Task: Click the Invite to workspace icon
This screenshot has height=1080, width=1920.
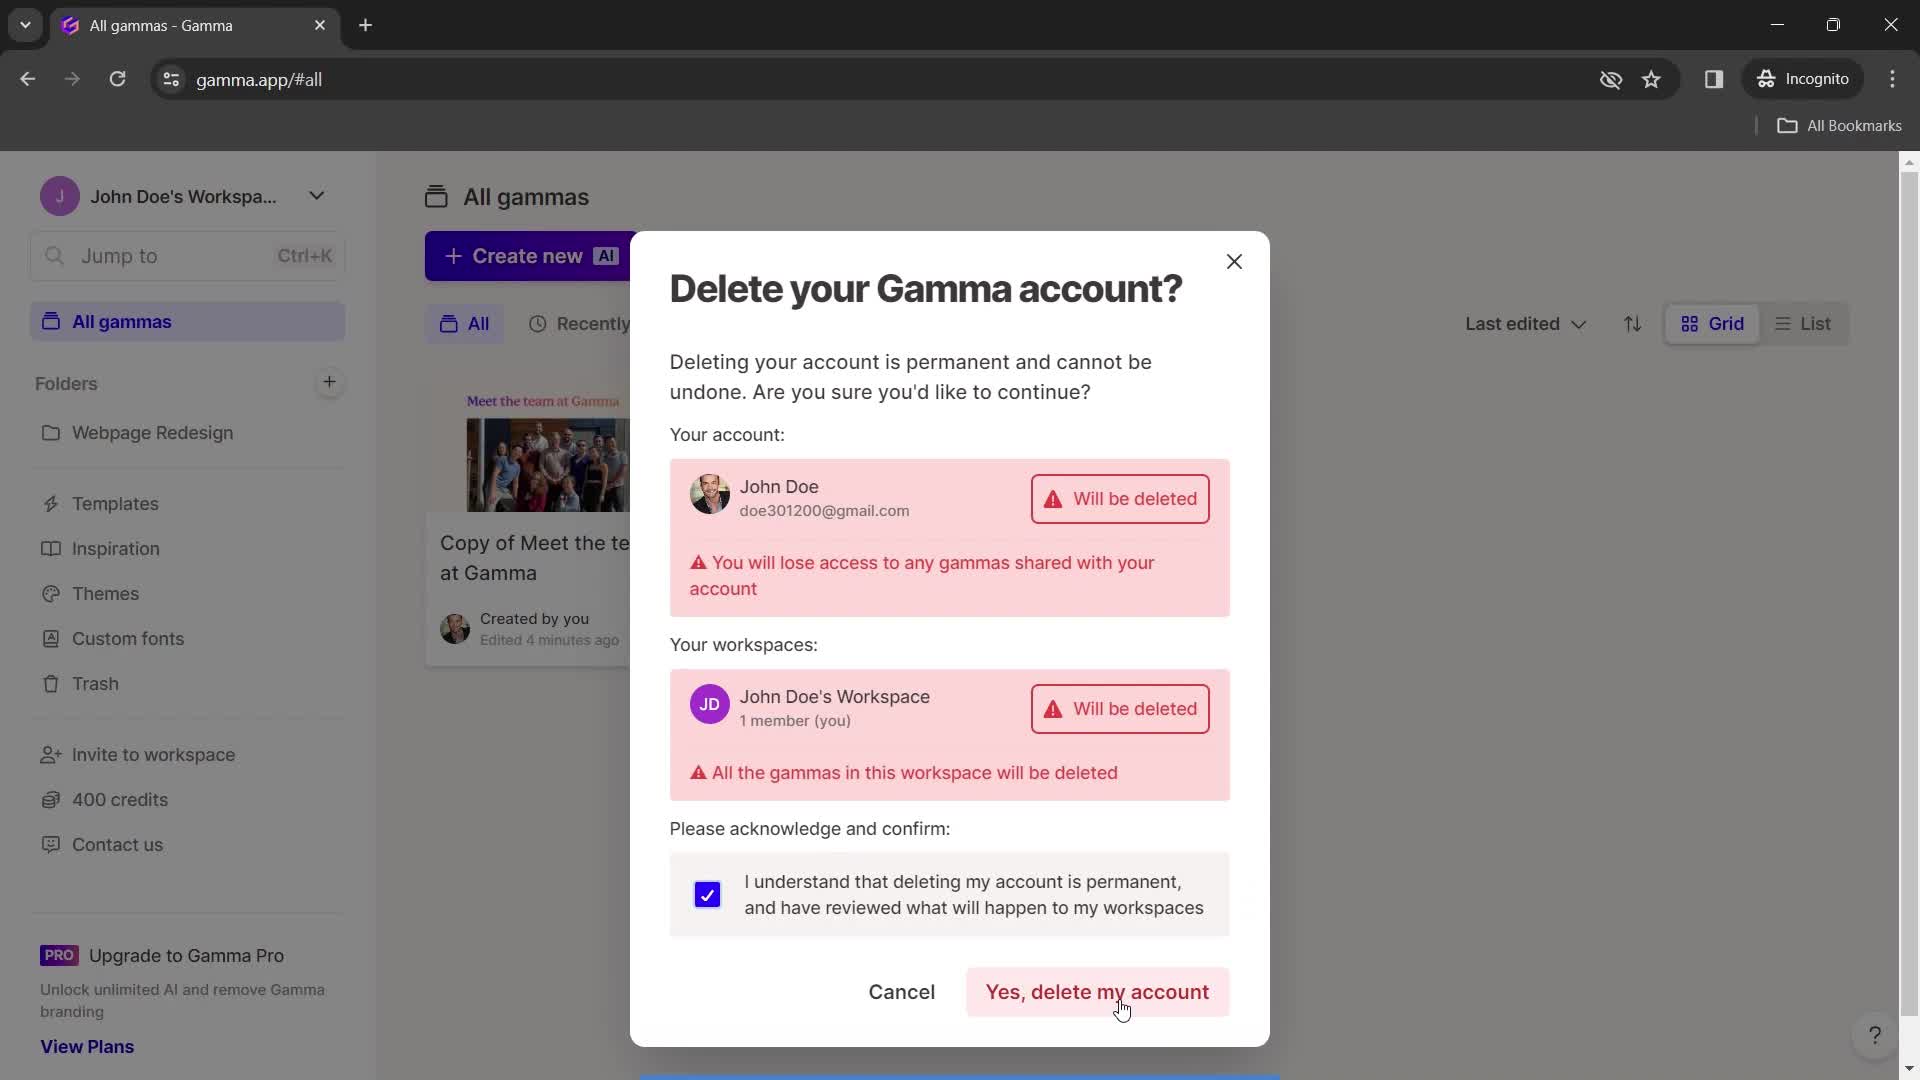Action: pyautogui.click(x=49, y=756)
